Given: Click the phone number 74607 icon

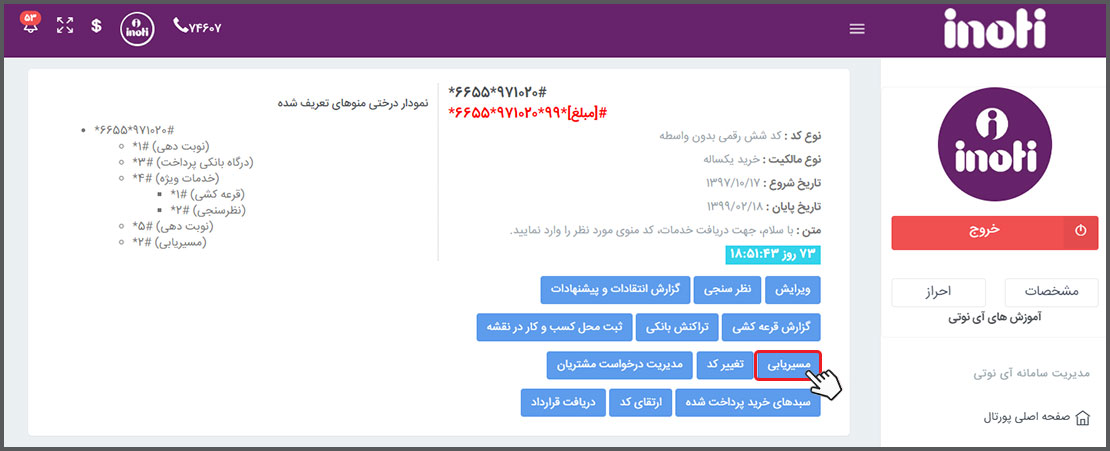Looking at the screenshot, I should click(x=181, y=26).
